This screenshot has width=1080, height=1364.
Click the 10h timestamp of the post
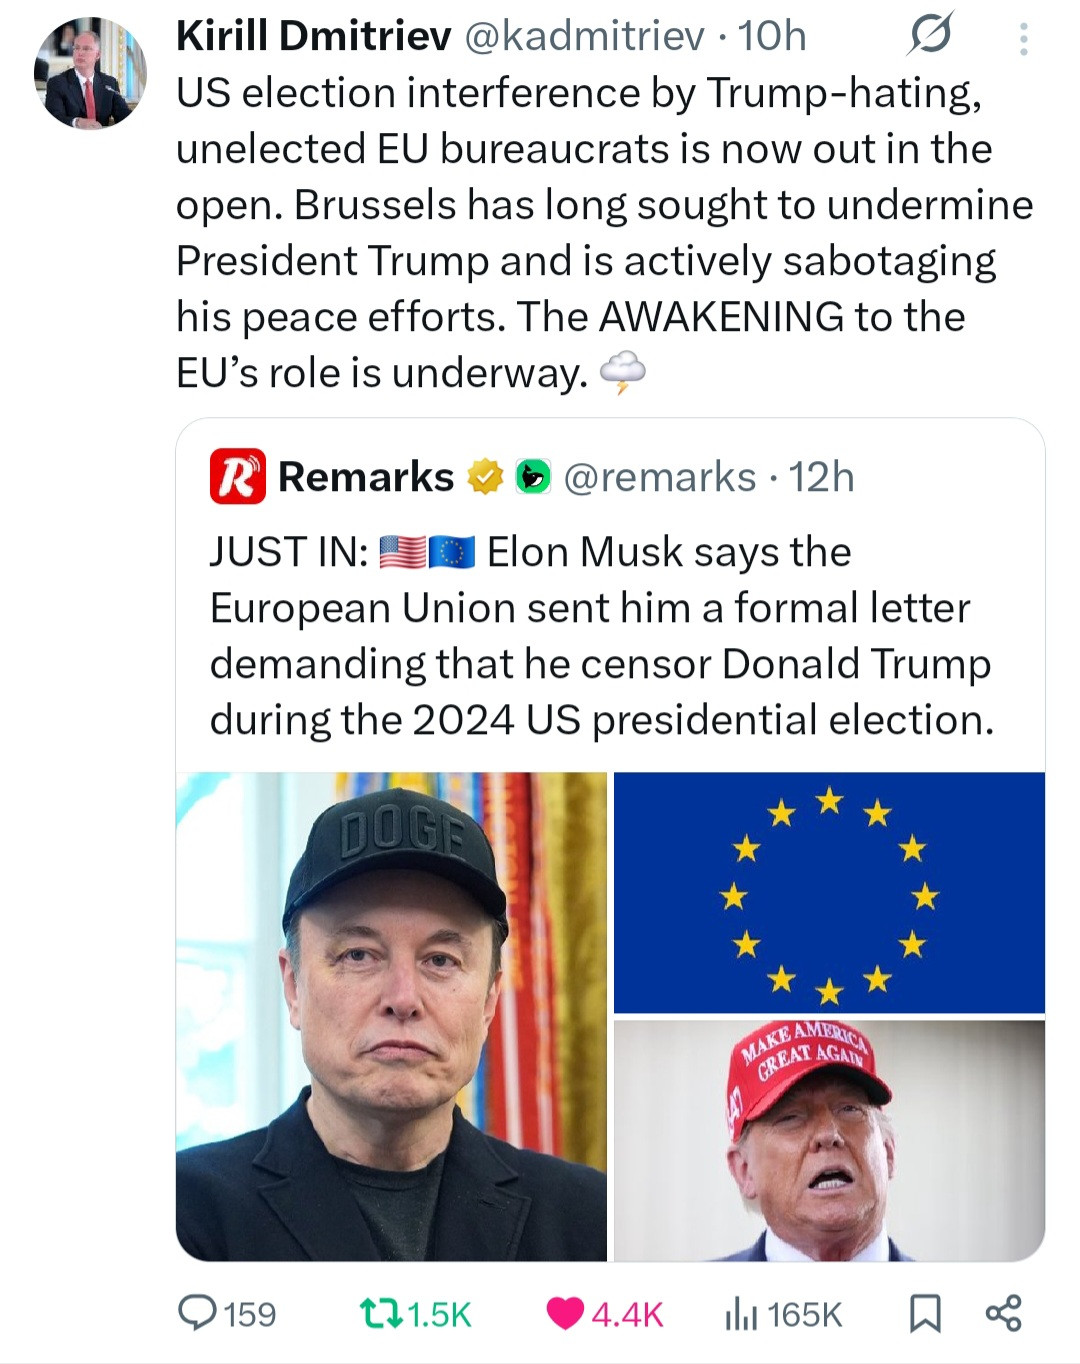(x=772, y=36)
